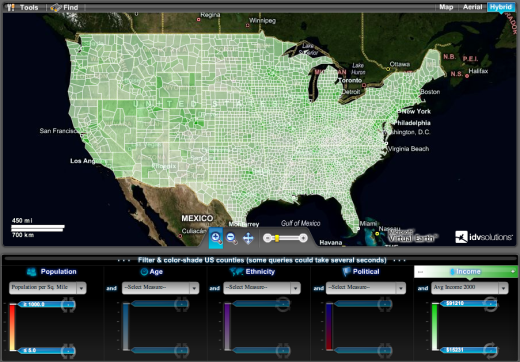
Task: Click the New York city label
Action: pos(416,111)
